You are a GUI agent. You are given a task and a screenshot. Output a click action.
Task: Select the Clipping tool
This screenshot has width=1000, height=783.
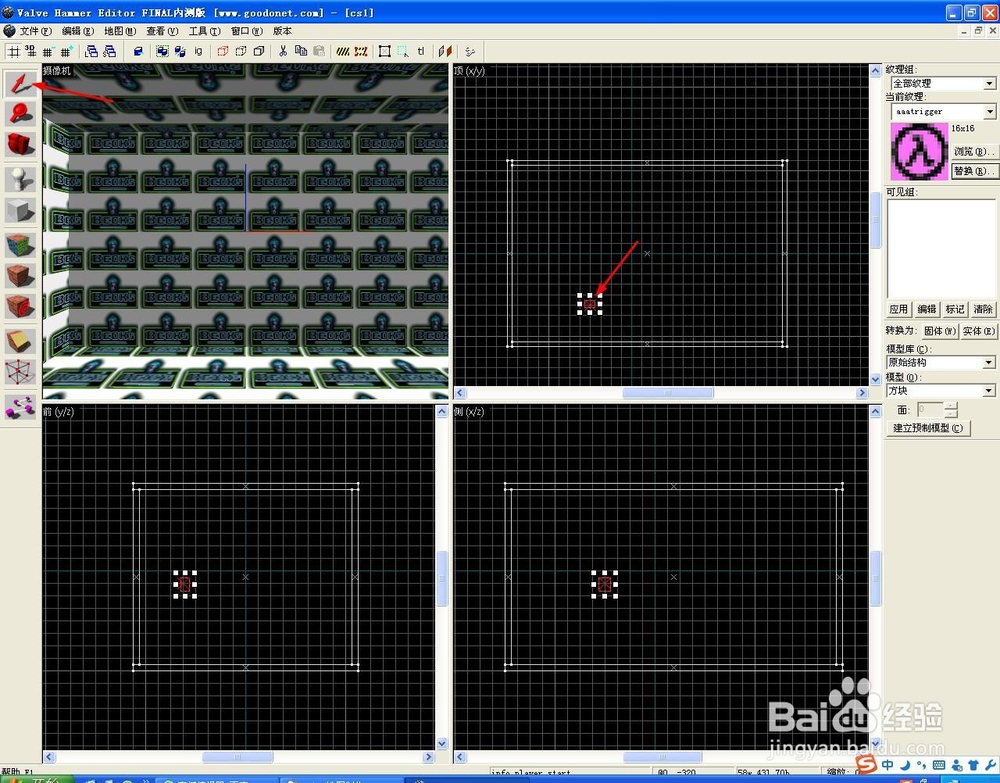[x=20, y=341]
